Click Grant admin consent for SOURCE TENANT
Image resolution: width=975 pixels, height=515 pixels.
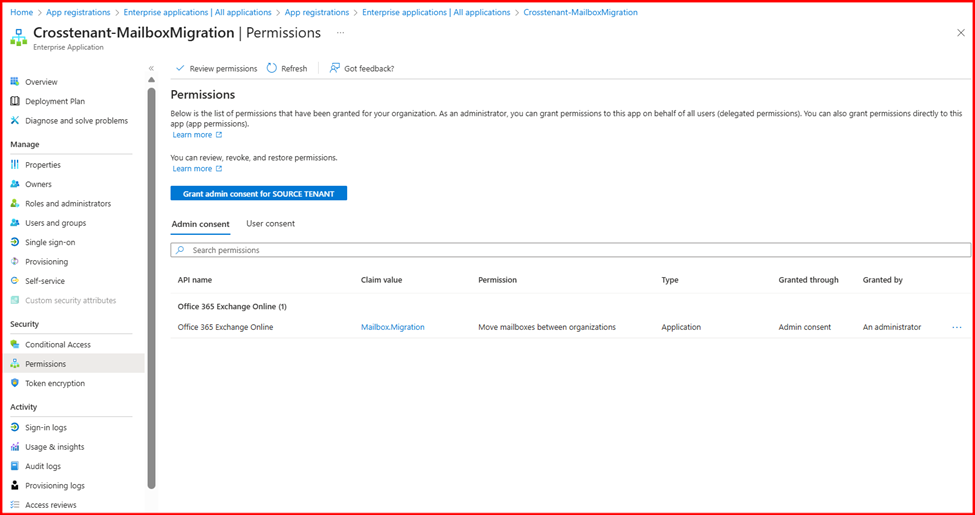pyautogui.click(x=259, y=193)
